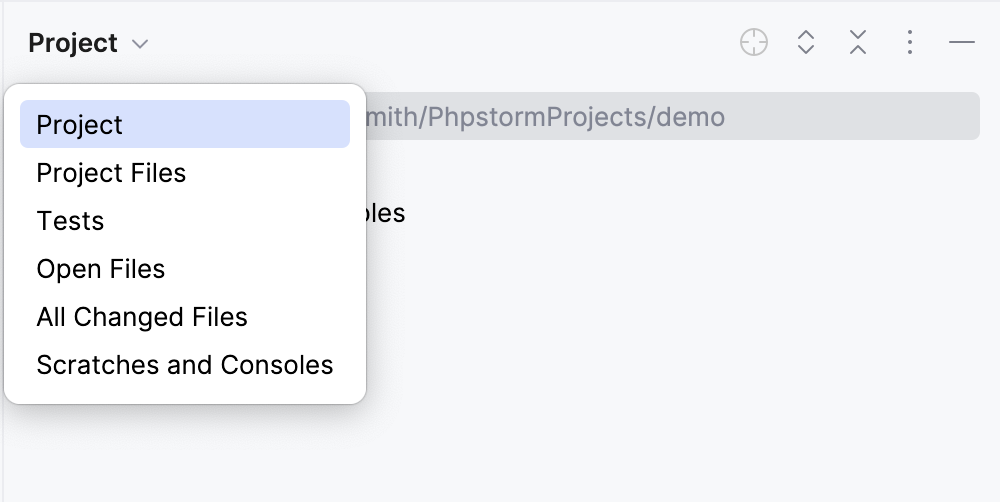Click the white popup margin above the Project option

pos(185,92)
